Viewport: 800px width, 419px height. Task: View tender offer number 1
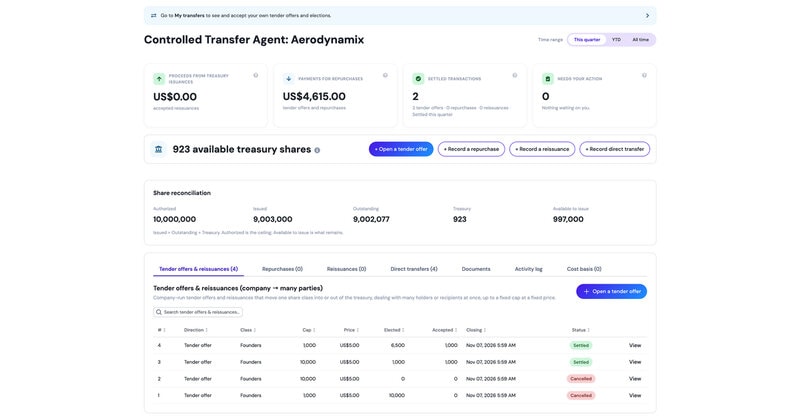tap(635, 396)
